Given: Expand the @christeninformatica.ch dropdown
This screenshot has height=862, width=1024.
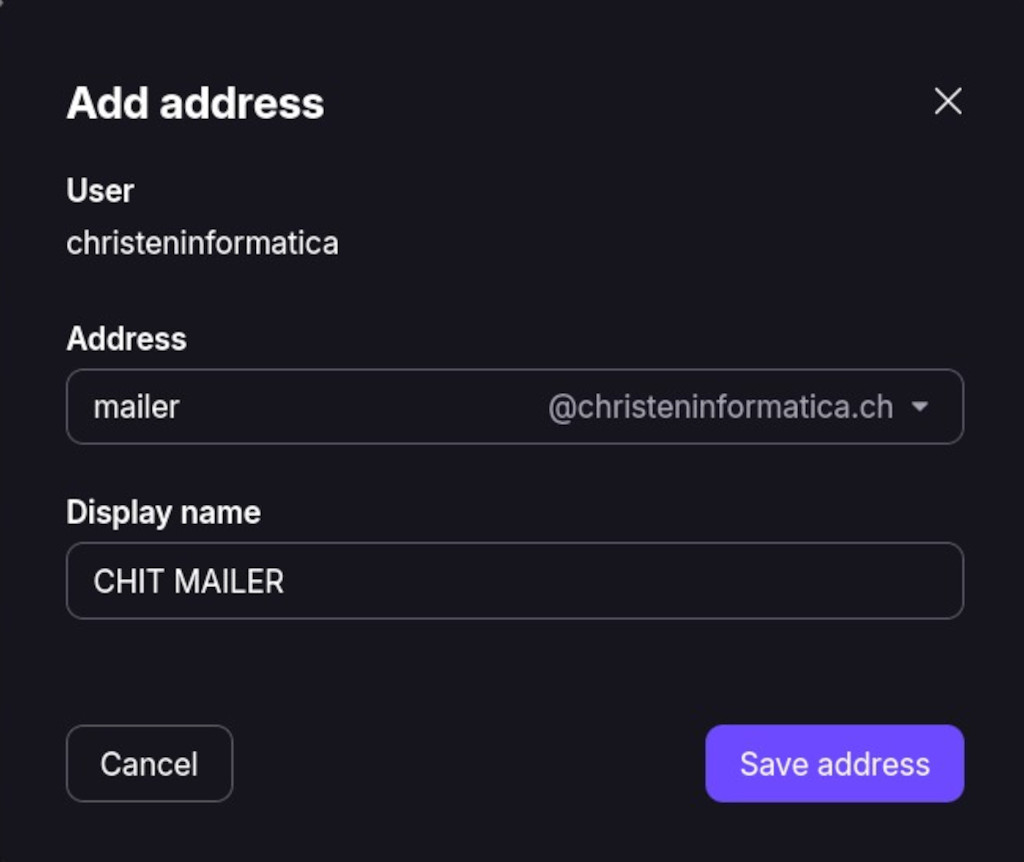Looking at the screenshot, I should pyautogui.click(x=921, y=407).
